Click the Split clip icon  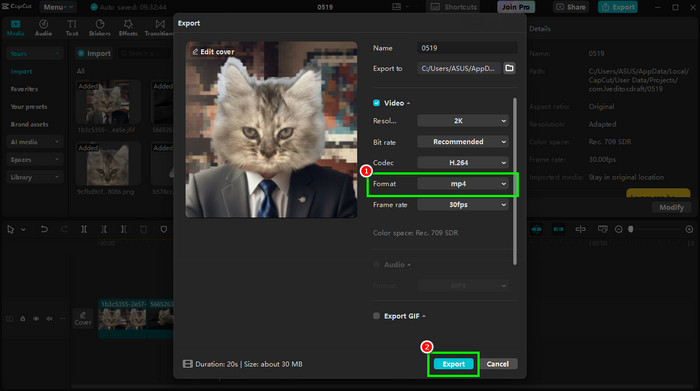(x=84, y=229)
